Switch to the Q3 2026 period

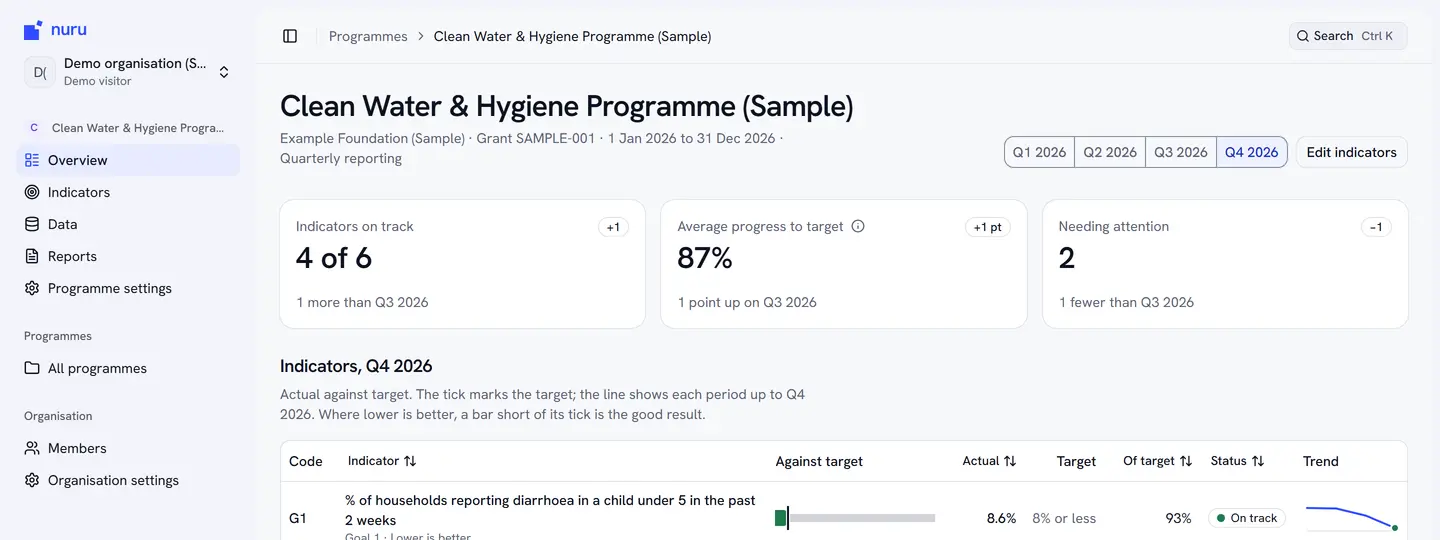pos(1181,152)
